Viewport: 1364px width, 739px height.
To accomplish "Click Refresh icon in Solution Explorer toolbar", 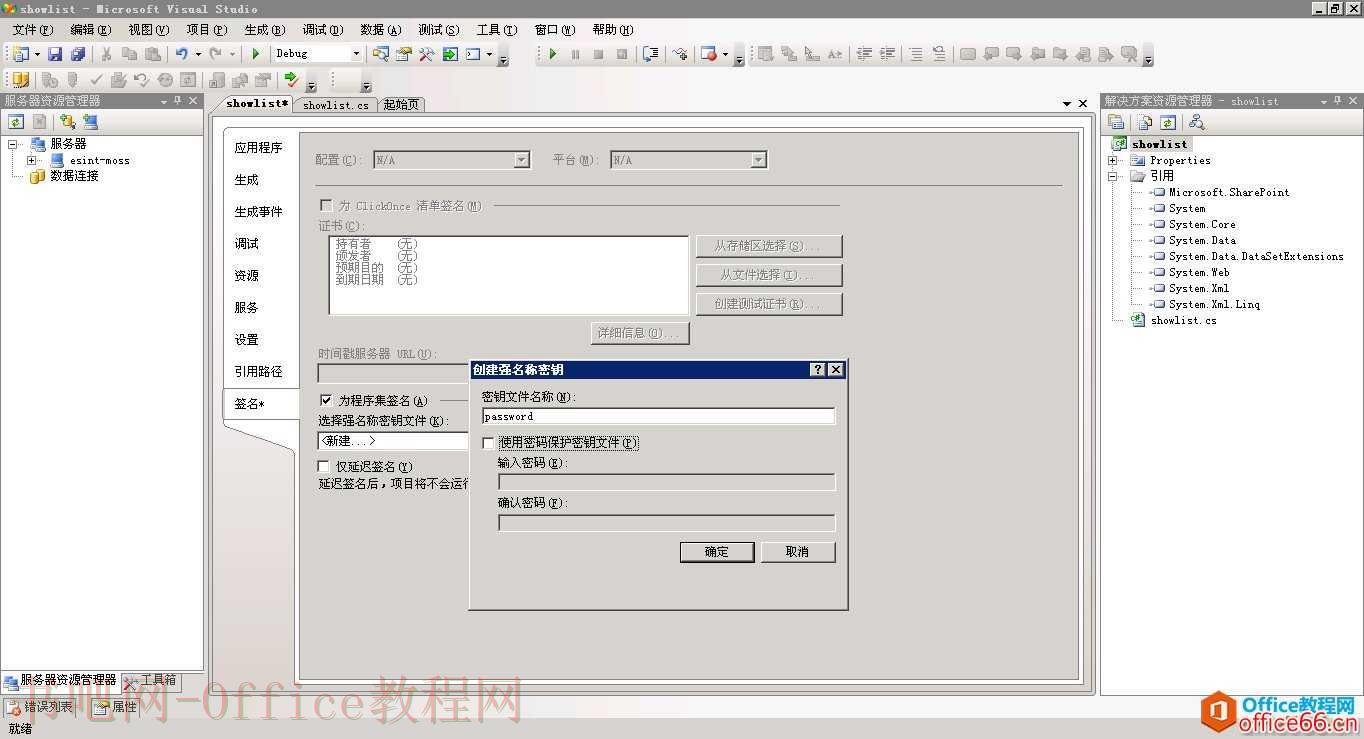I will click(1168, 122).
